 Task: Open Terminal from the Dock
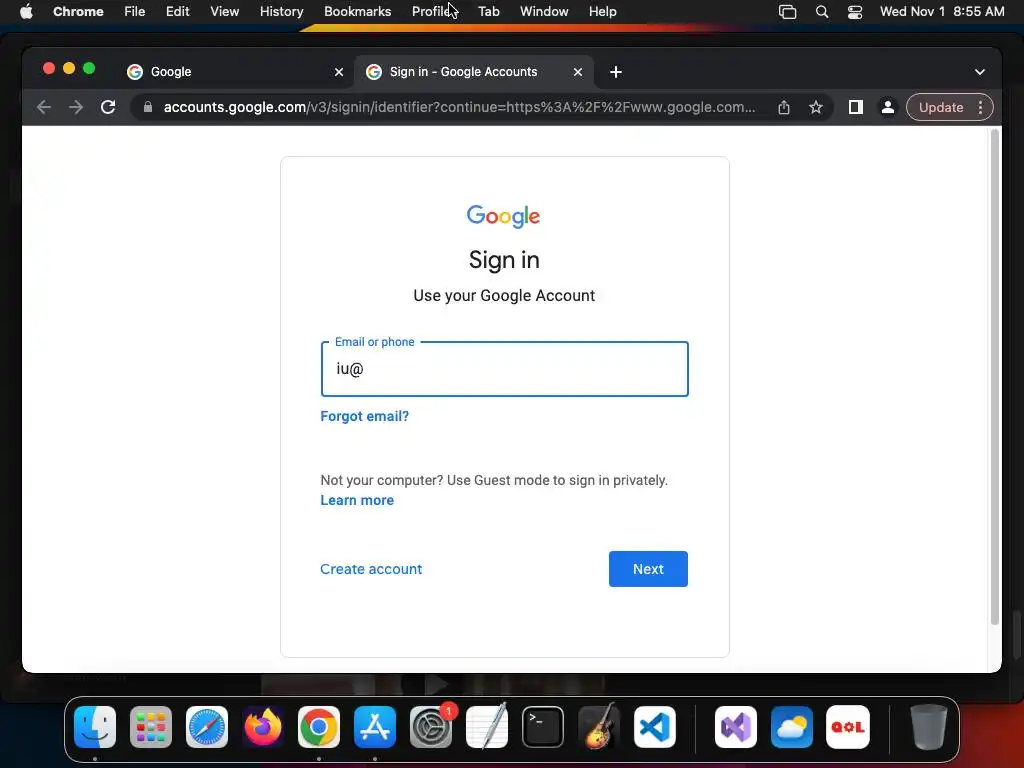(543, 727)
